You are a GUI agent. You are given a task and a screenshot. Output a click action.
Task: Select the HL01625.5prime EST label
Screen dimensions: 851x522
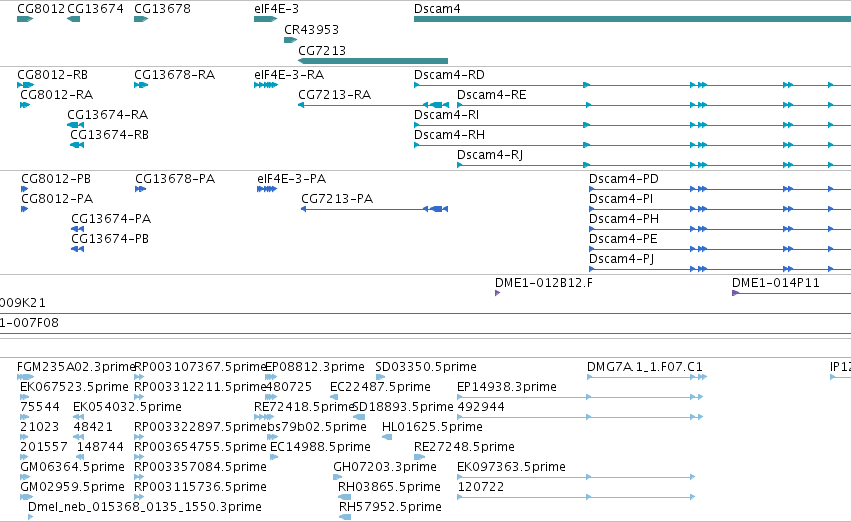[433, 427]
